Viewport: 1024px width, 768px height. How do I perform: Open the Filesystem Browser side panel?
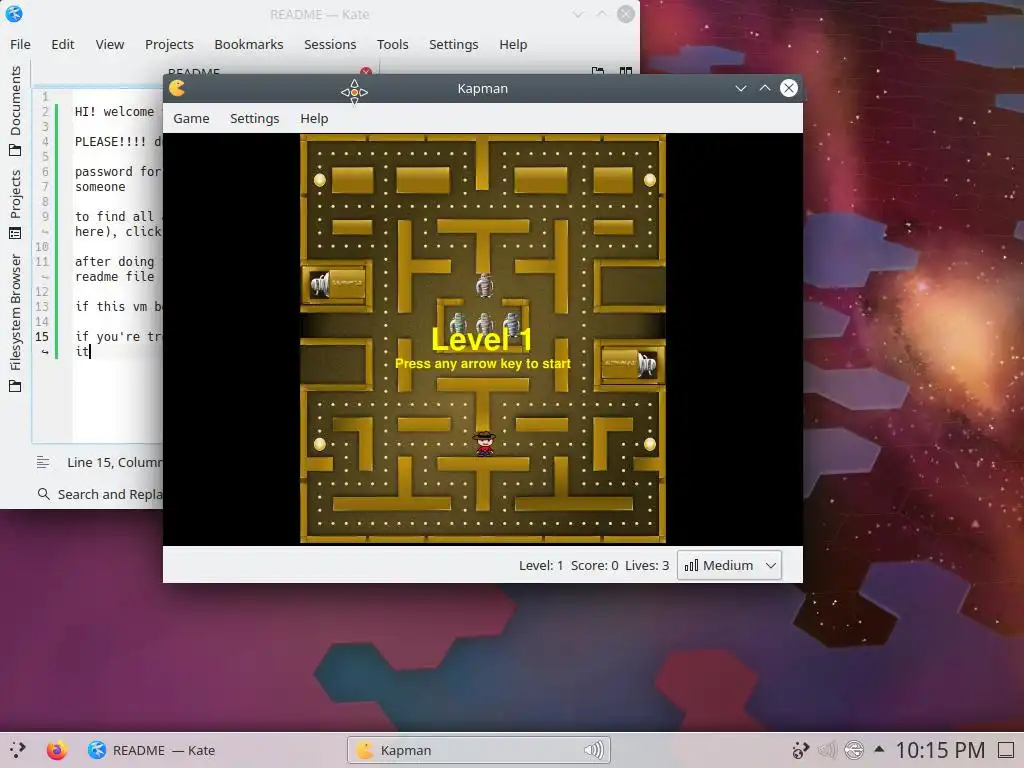[15, 323]
